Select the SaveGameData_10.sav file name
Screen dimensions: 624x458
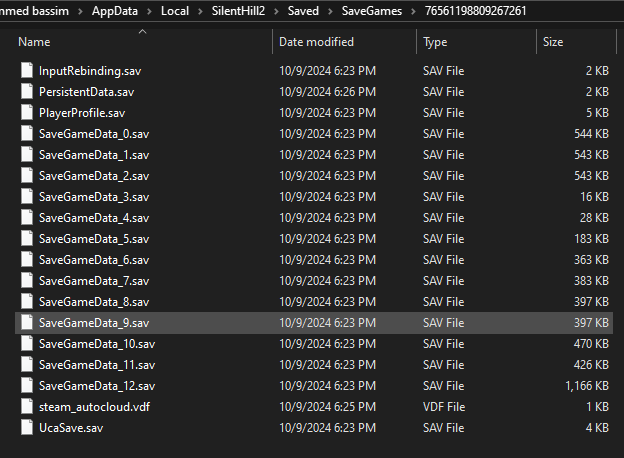[97, 344]
